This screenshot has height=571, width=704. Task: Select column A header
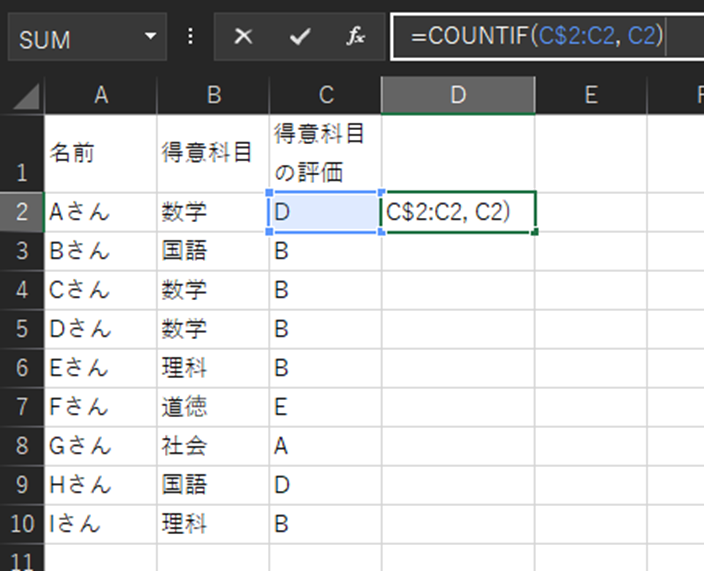click(100, 96)
